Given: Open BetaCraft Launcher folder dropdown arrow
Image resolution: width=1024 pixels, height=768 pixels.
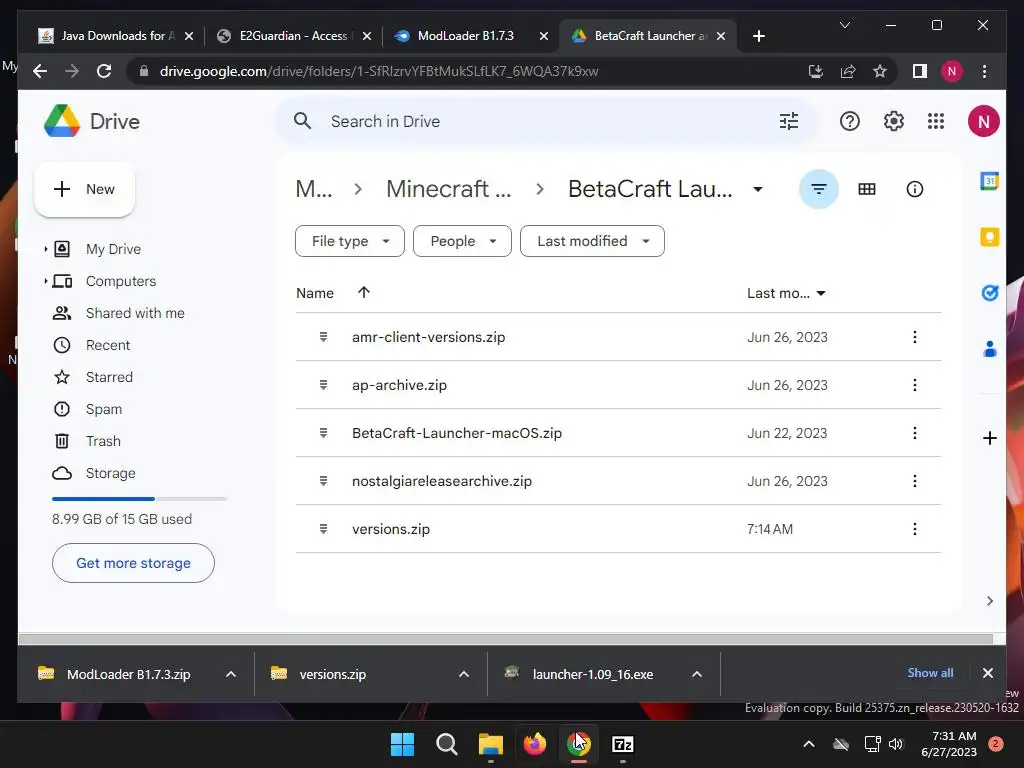Looking at the screenshot, I should coord(758,189).
